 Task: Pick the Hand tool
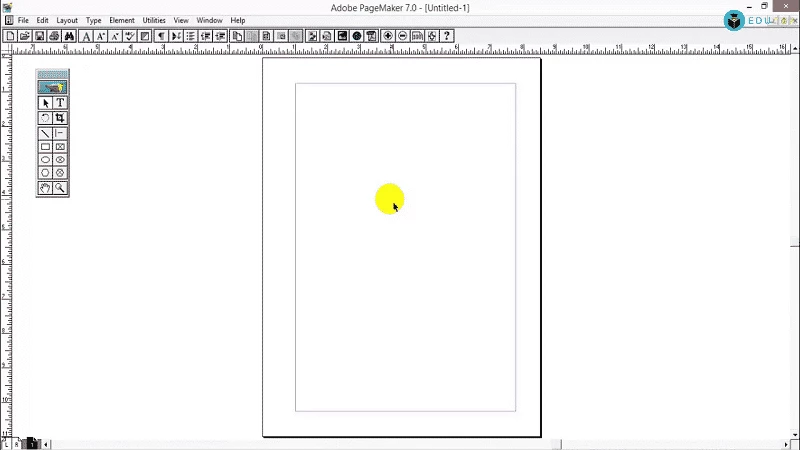pos(45,188)
